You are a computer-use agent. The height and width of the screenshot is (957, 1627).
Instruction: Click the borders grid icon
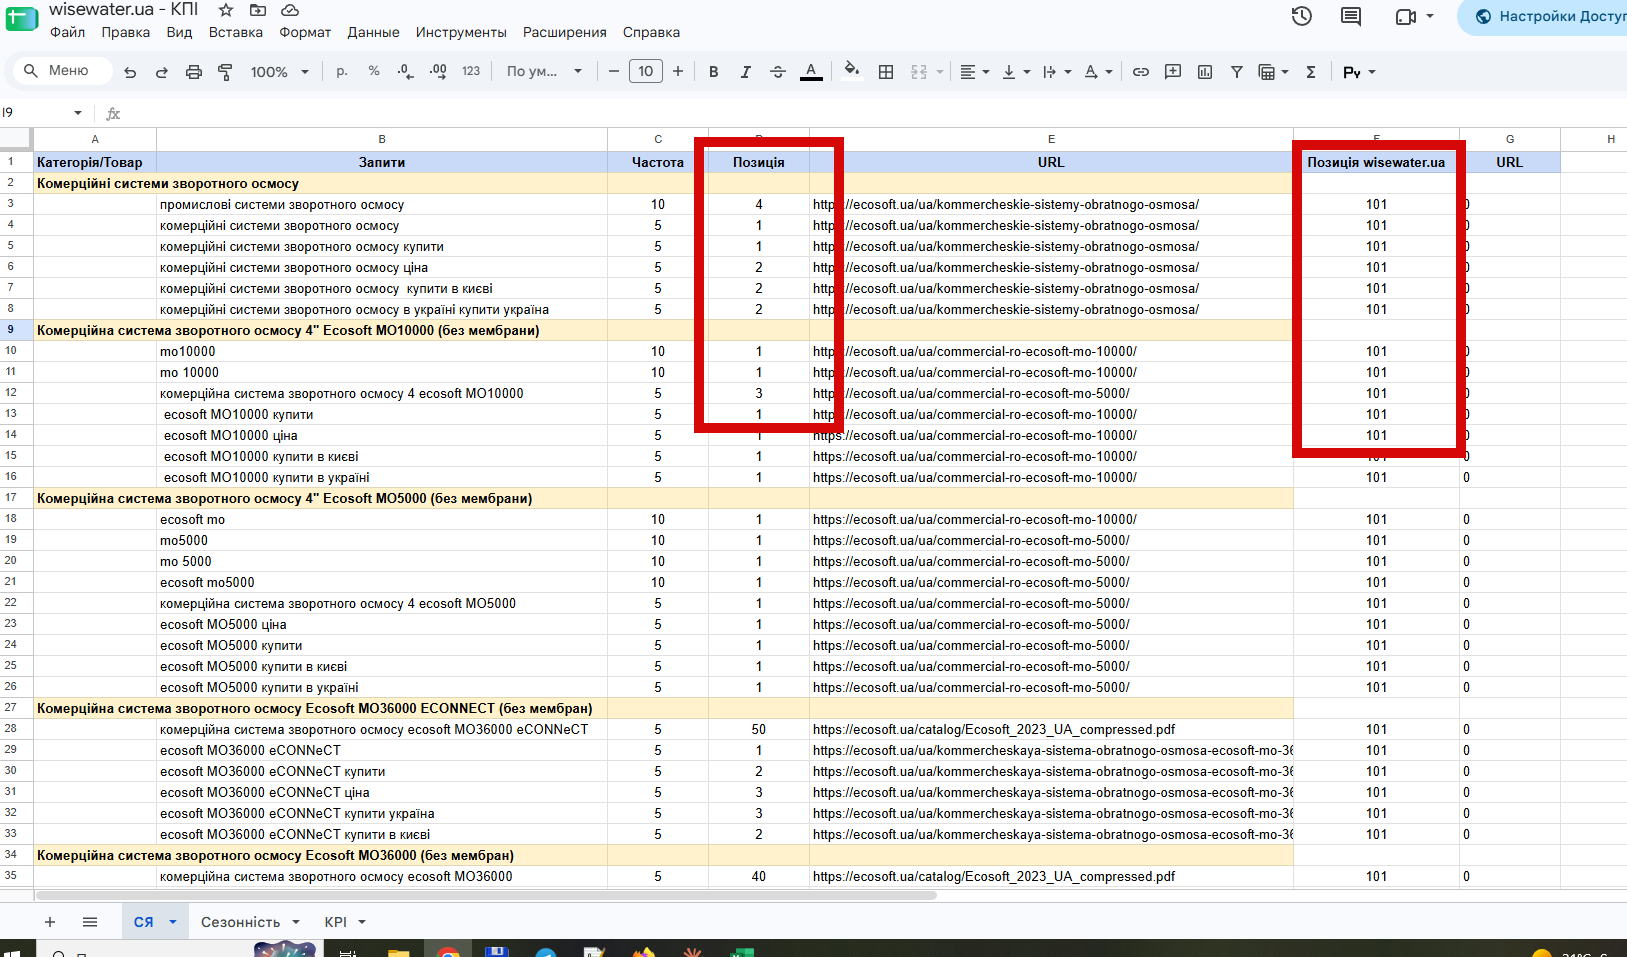pos(886,72)
